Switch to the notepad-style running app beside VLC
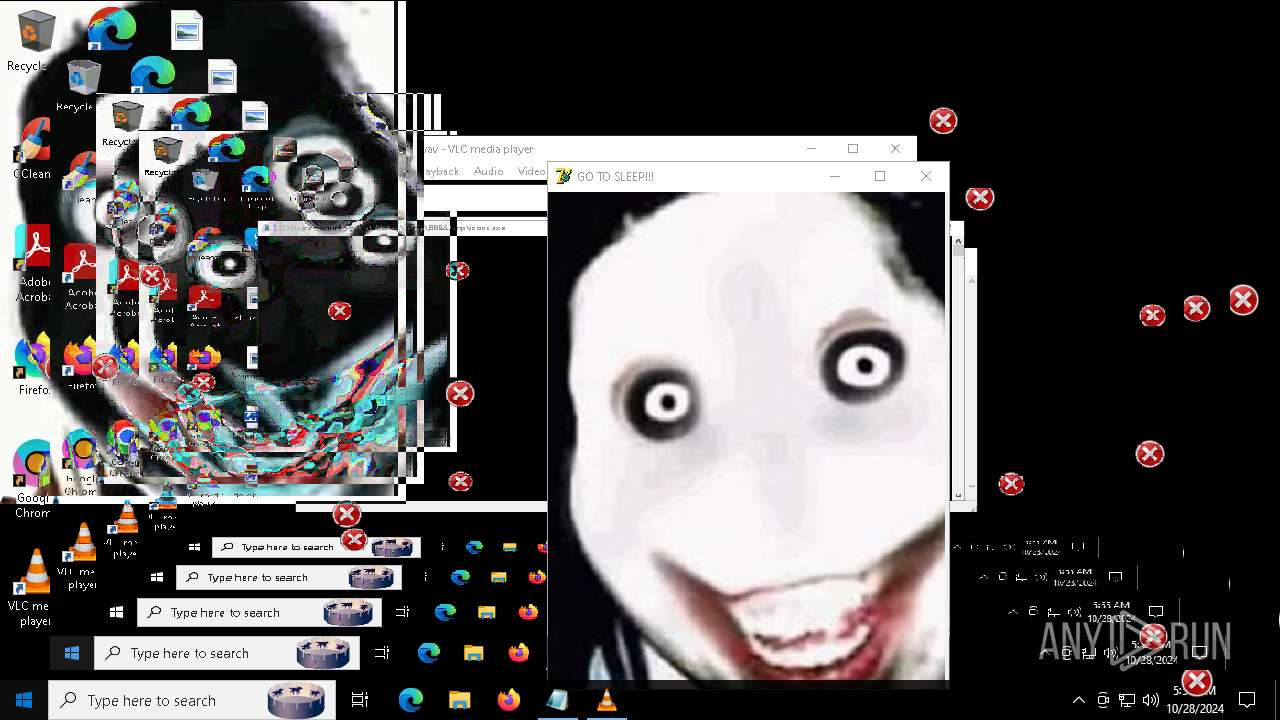Screen dimensions: 1280x720 (x=557, y=700)
